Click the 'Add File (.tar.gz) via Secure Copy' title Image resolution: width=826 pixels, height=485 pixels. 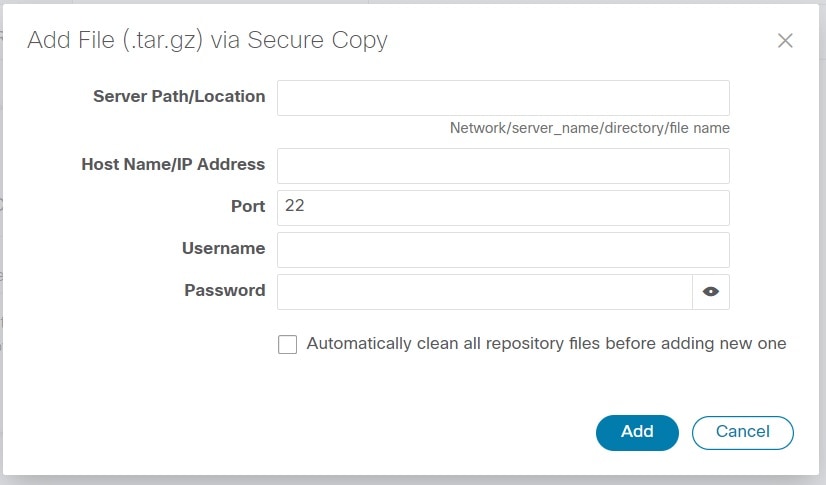[x=207, y=40]
